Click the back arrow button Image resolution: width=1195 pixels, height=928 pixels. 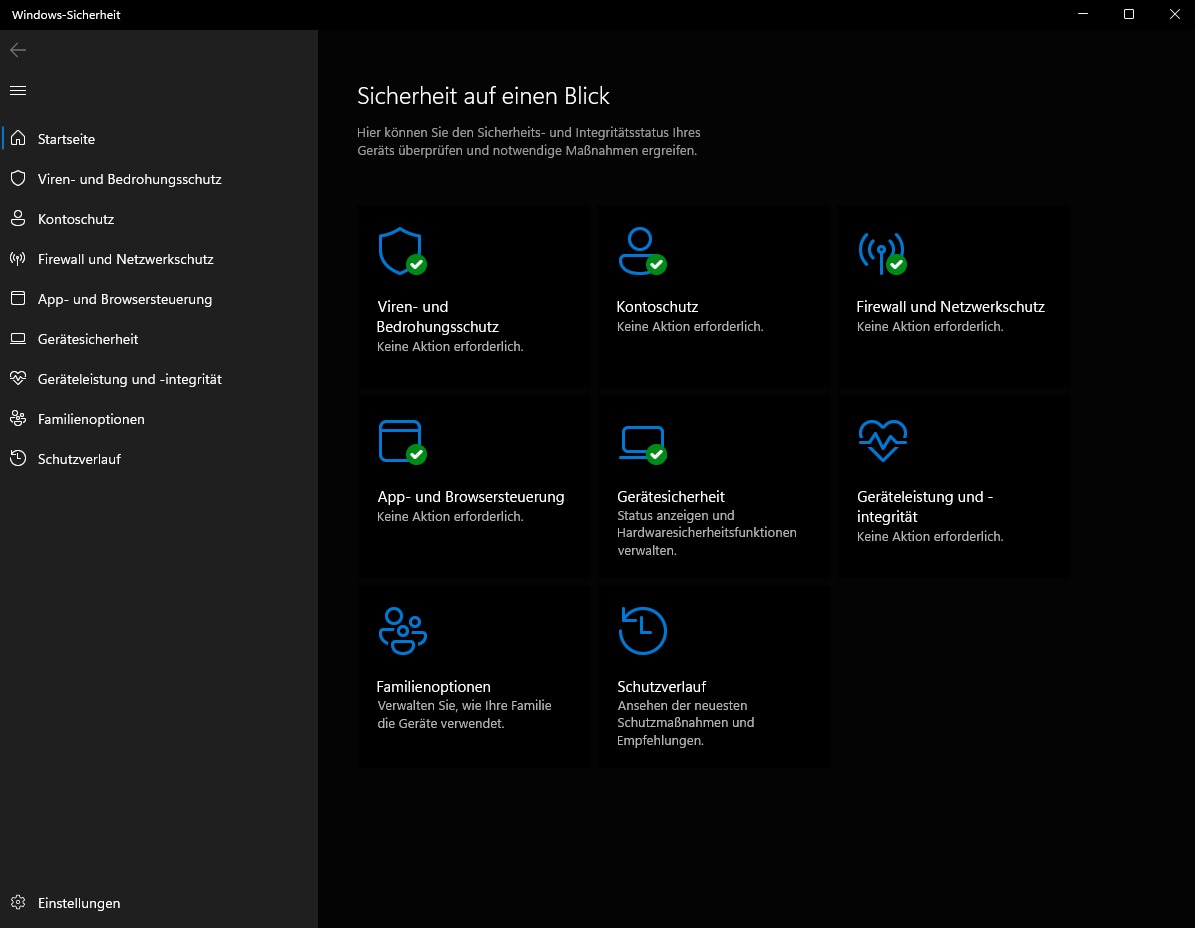pos(18,50)
